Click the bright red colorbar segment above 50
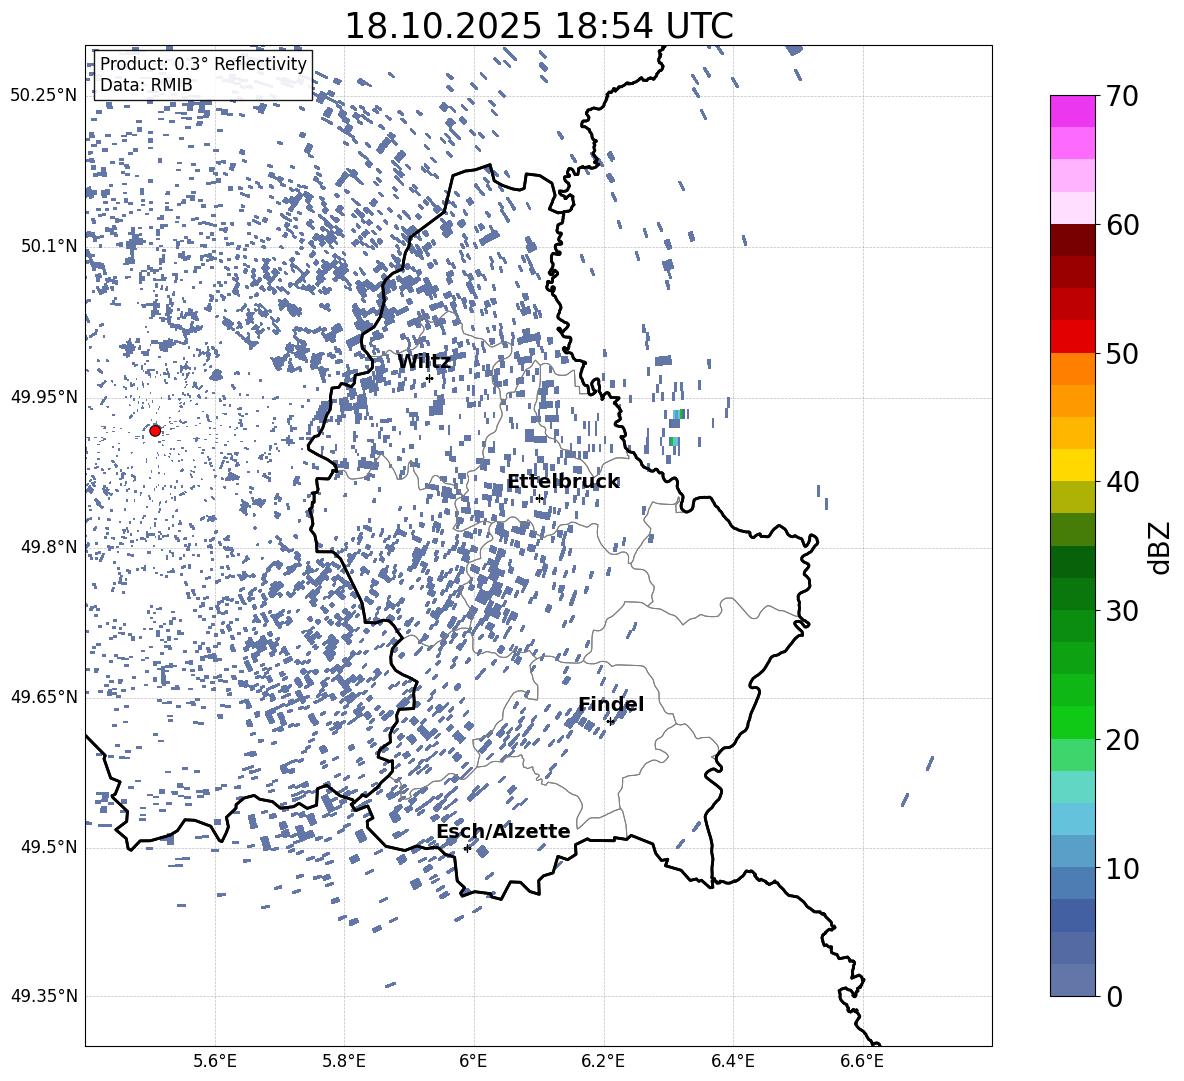1184x1081 pixels. tap(1073, 337)
